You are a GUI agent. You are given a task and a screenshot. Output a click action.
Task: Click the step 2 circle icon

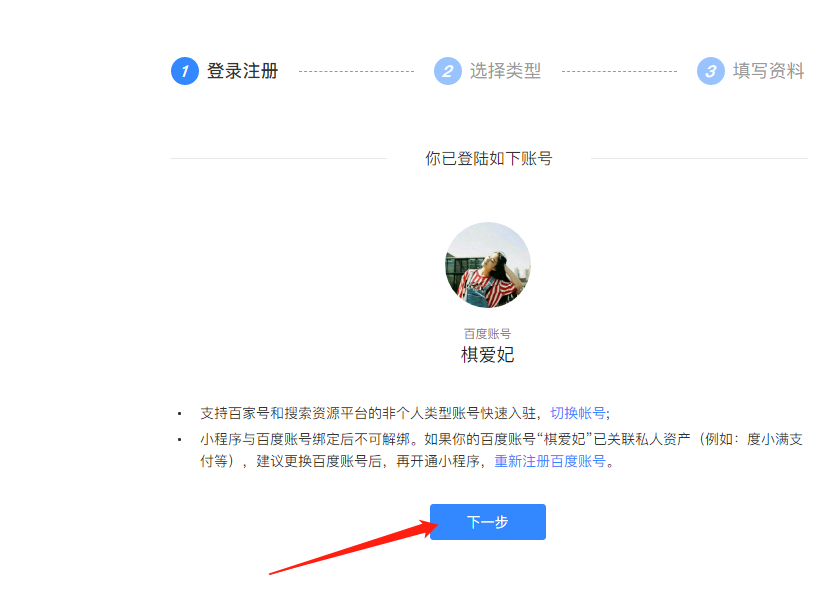pos(448,71)
